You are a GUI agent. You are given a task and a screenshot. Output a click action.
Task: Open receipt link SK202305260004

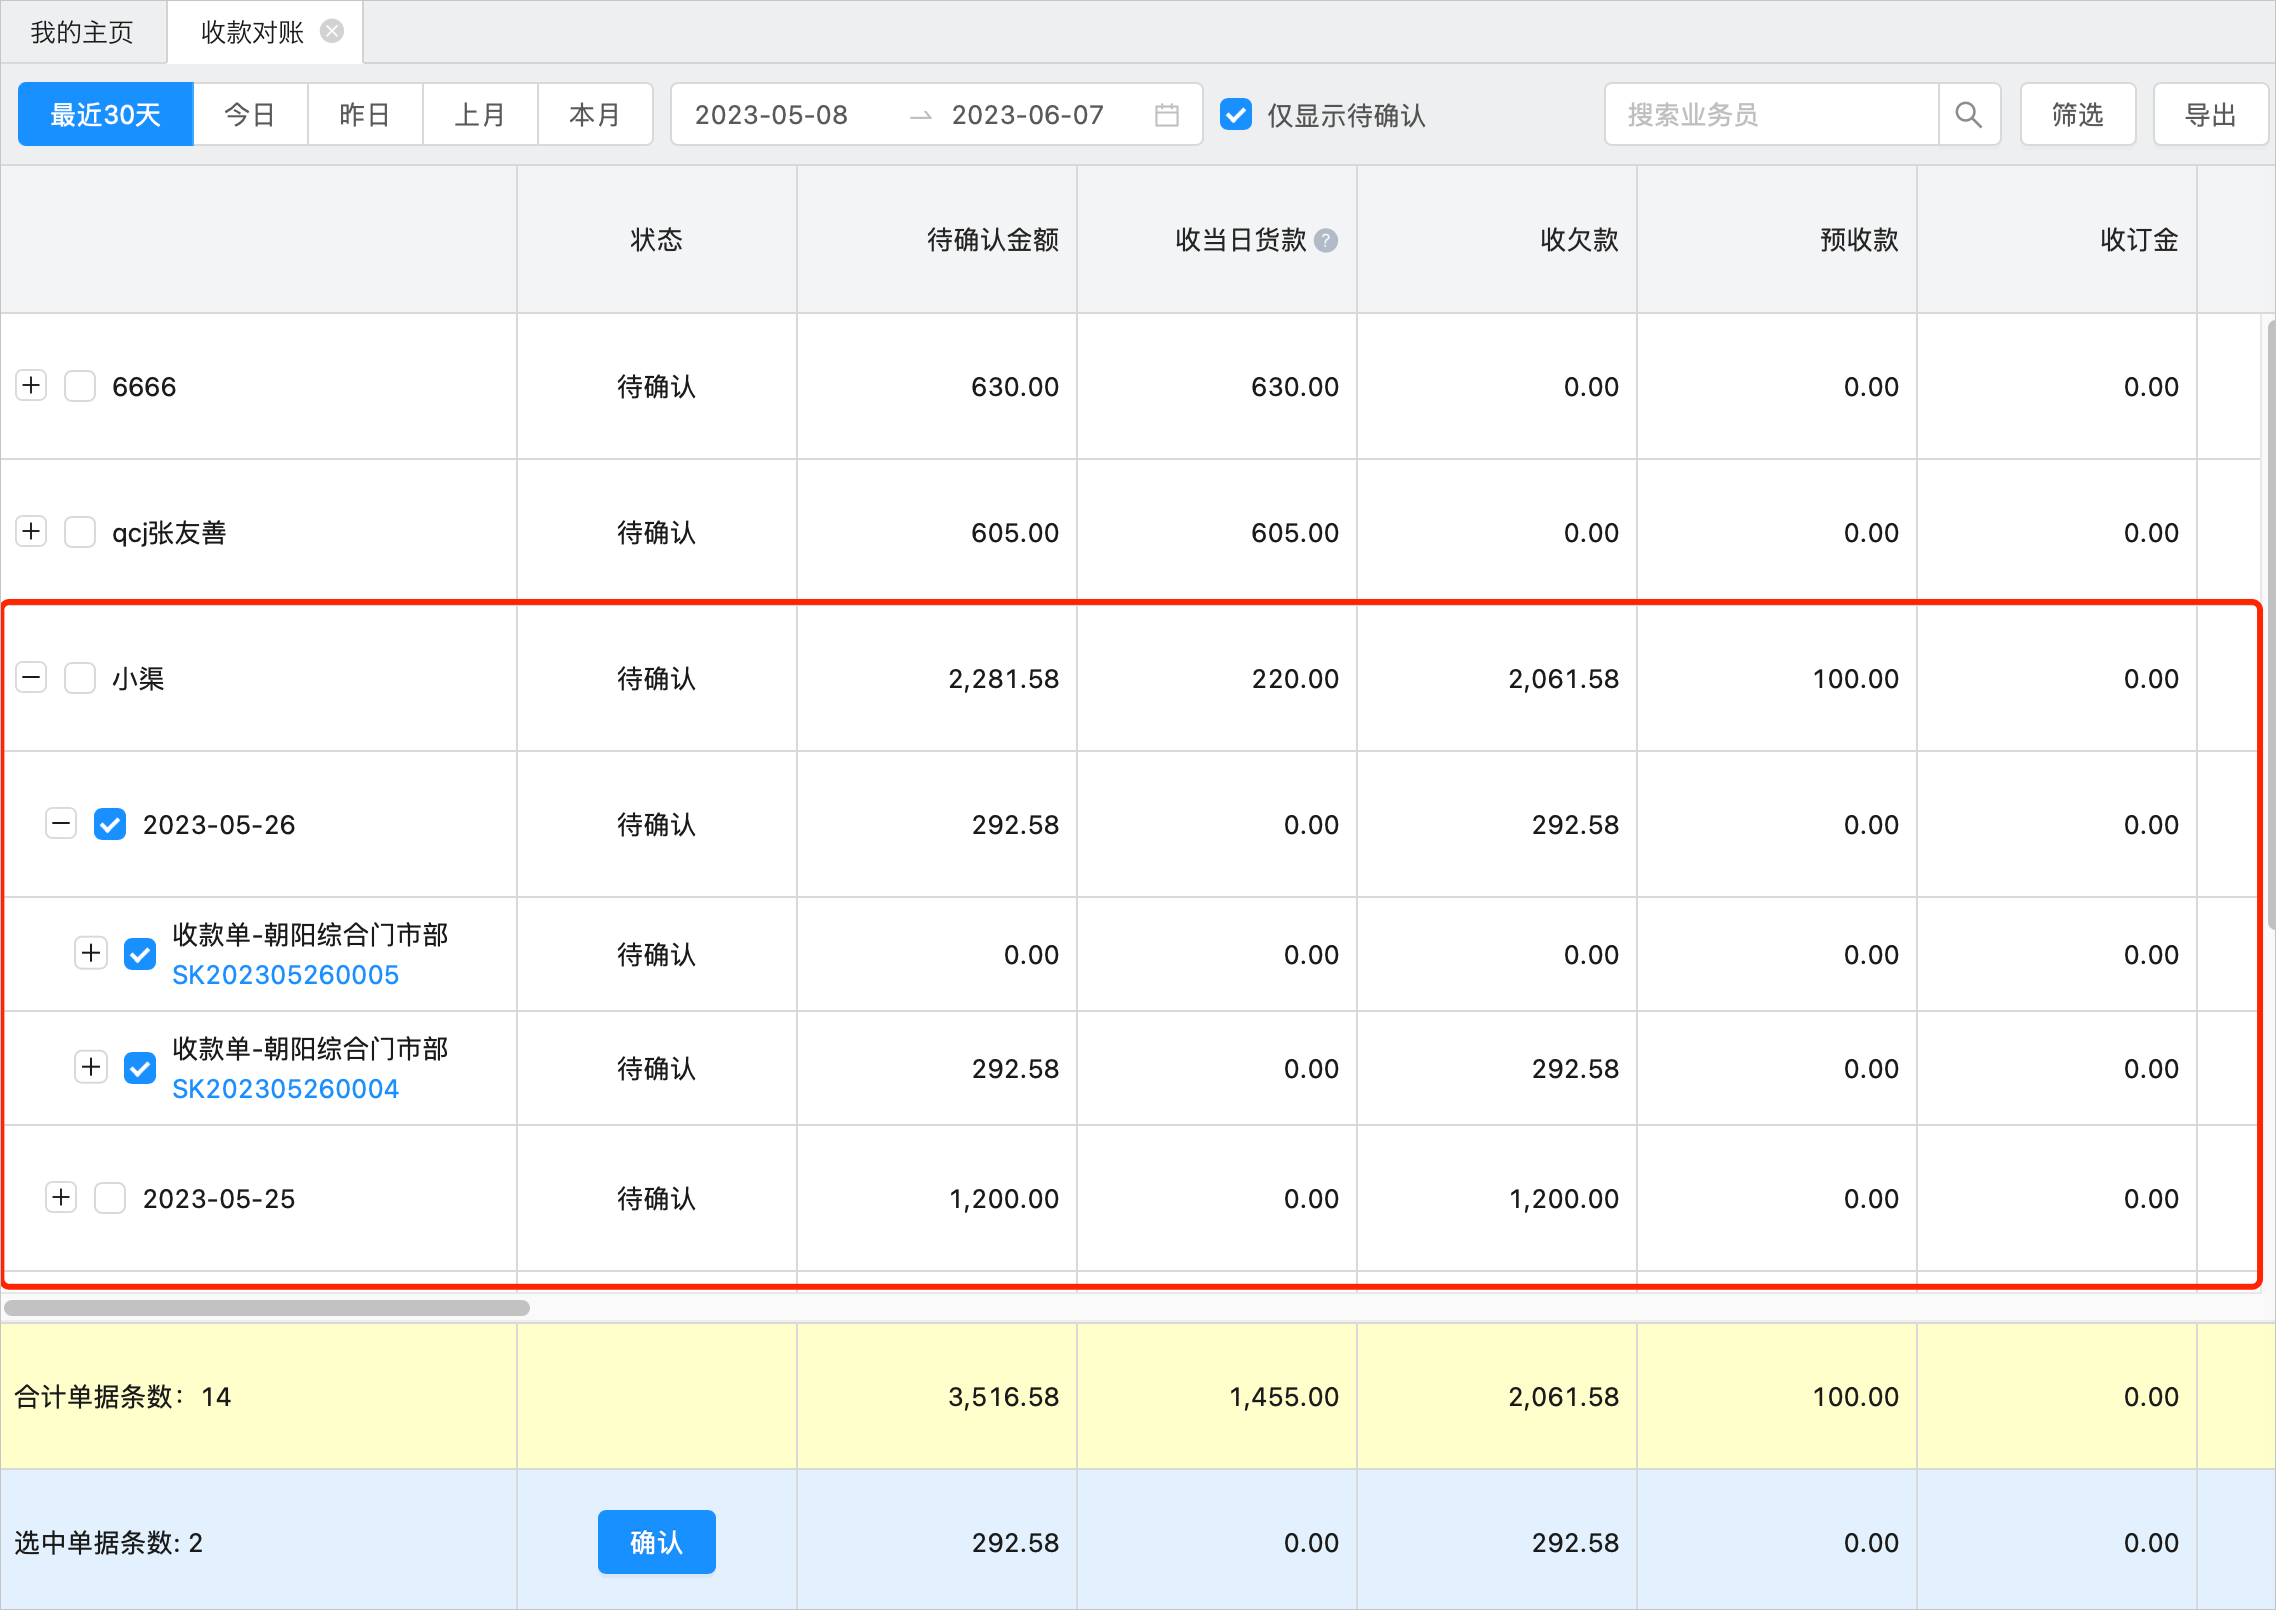point(286,1089)
